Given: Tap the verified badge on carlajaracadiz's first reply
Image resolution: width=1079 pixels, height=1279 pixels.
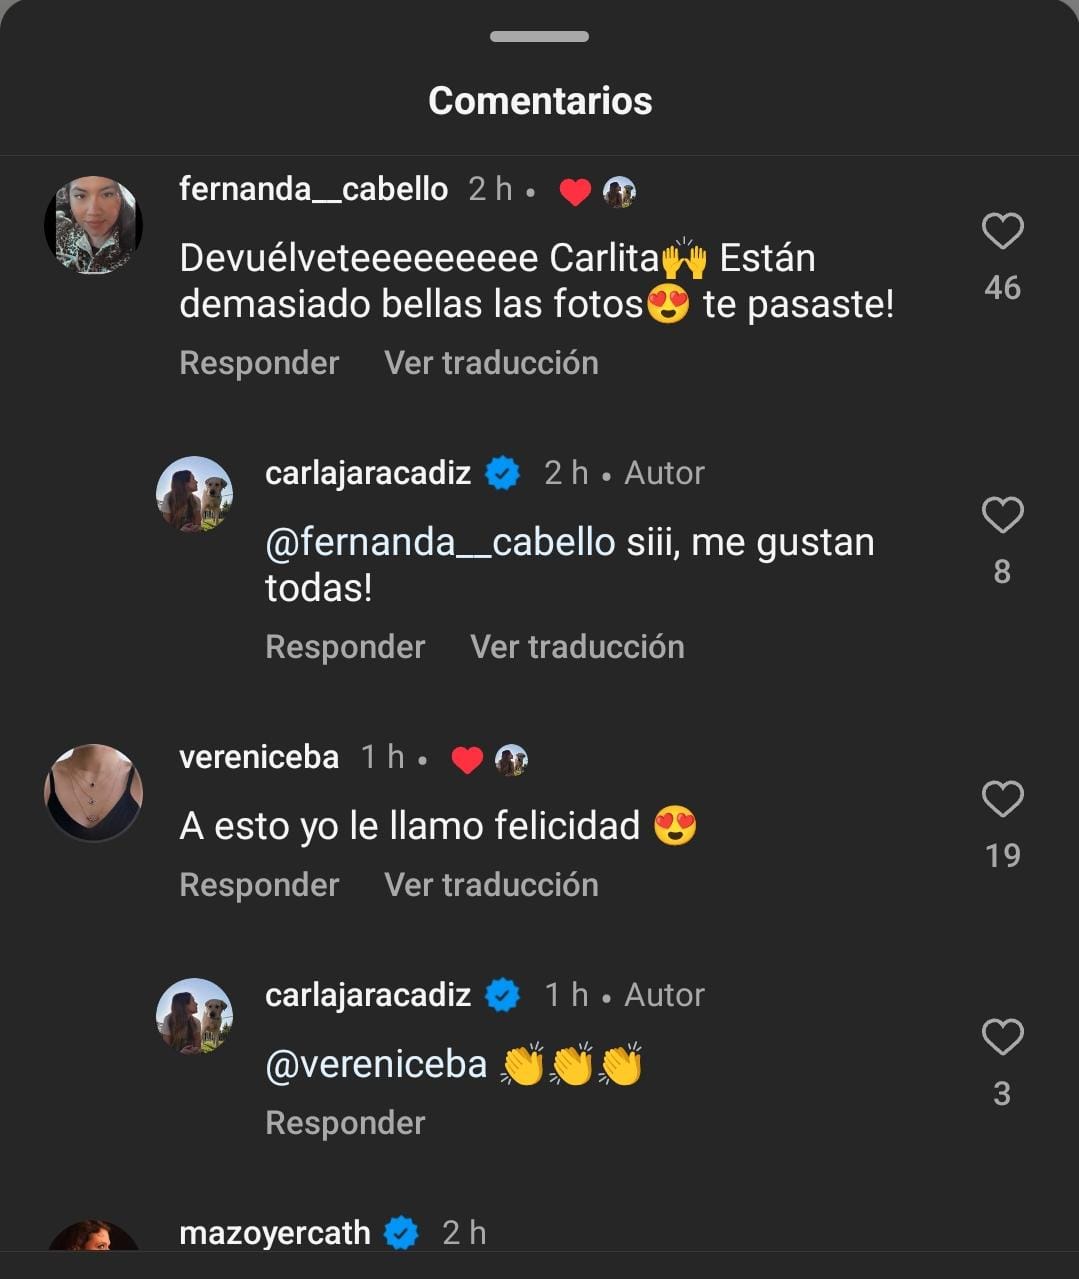Looking at the screenshot, I should (x=502, y=472).
